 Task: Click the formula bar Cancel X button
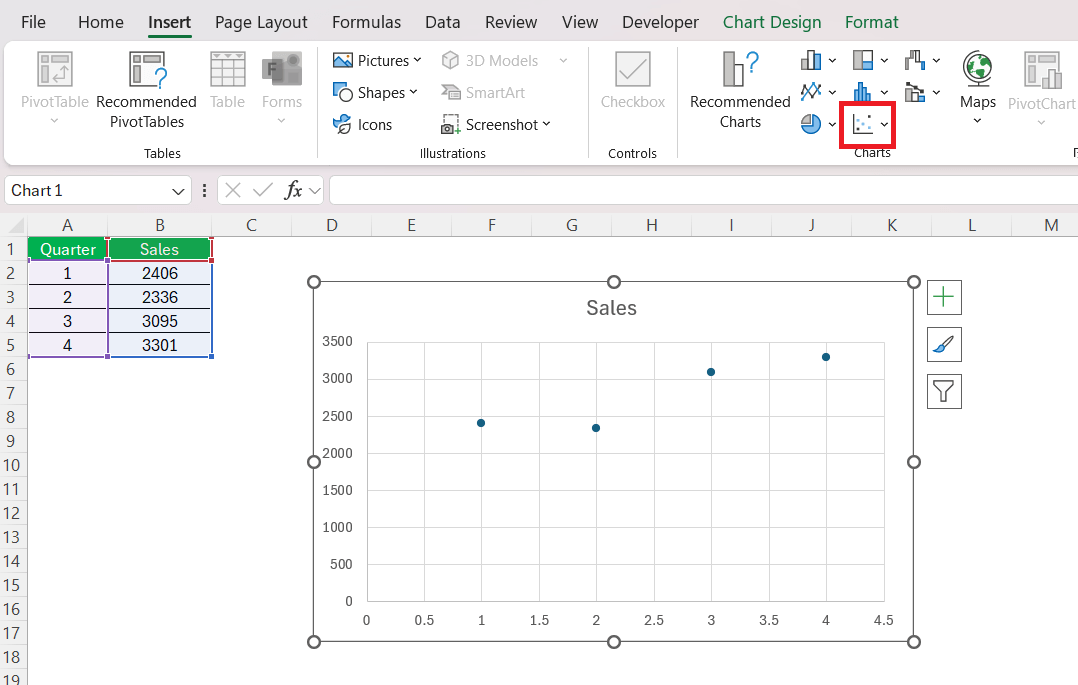(233, 191)
